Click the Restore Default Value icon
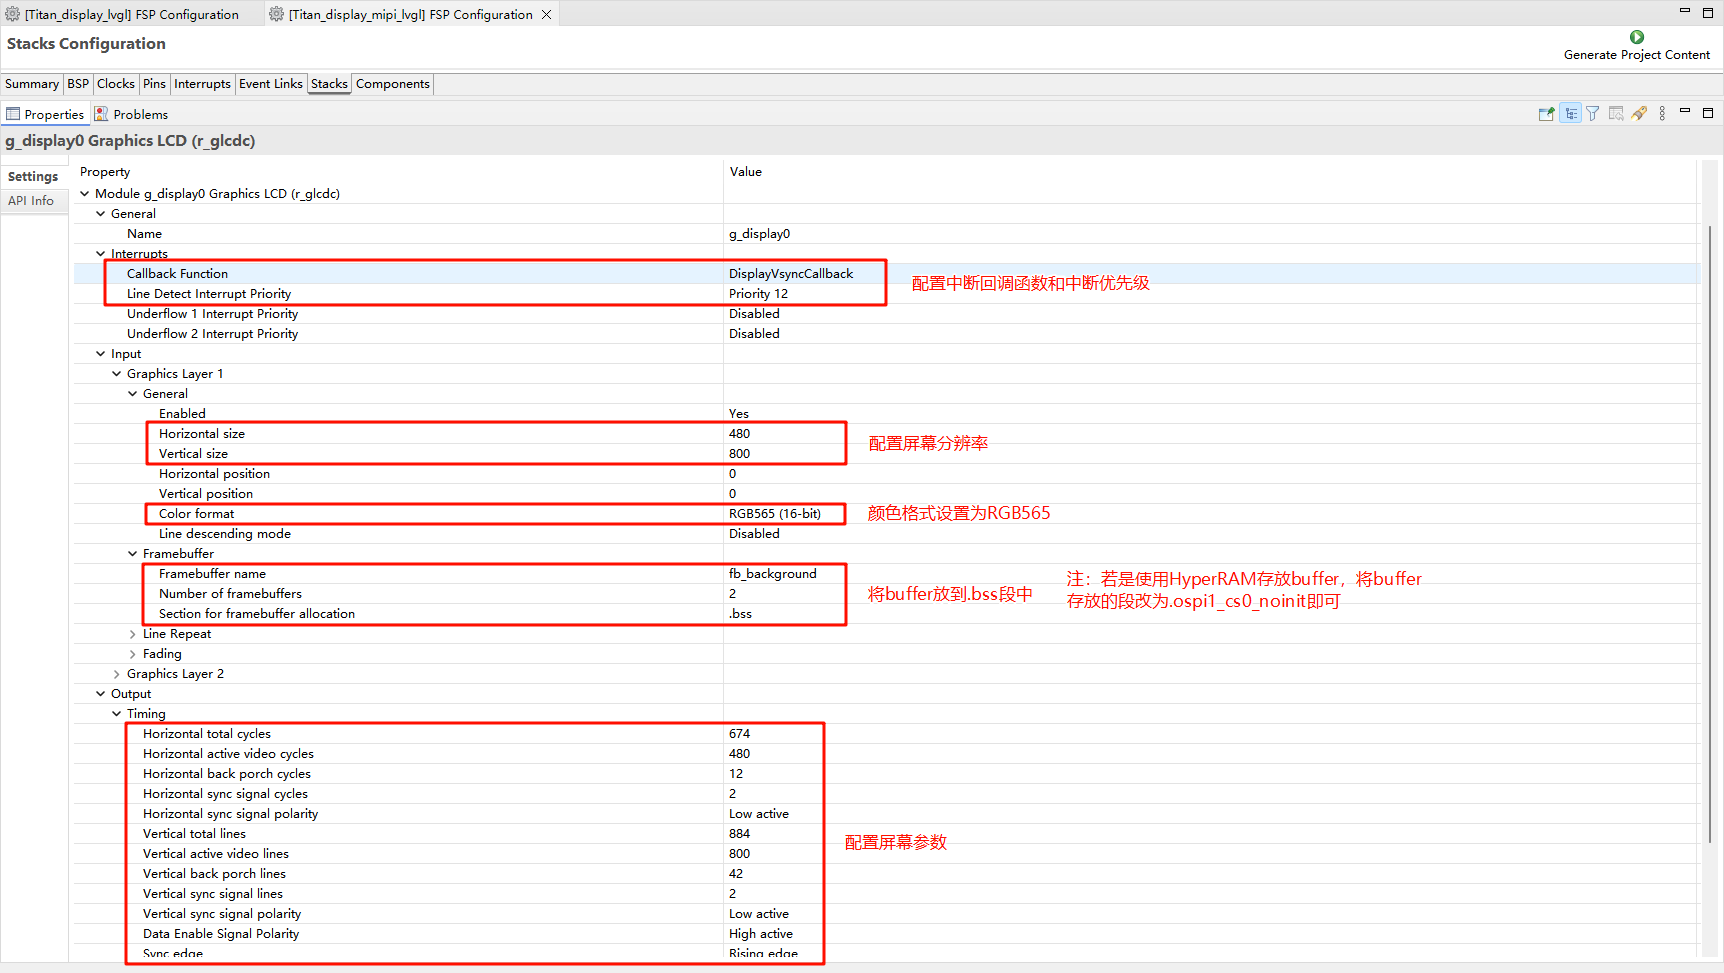1724x973 pixels. tap(1616, 114)
